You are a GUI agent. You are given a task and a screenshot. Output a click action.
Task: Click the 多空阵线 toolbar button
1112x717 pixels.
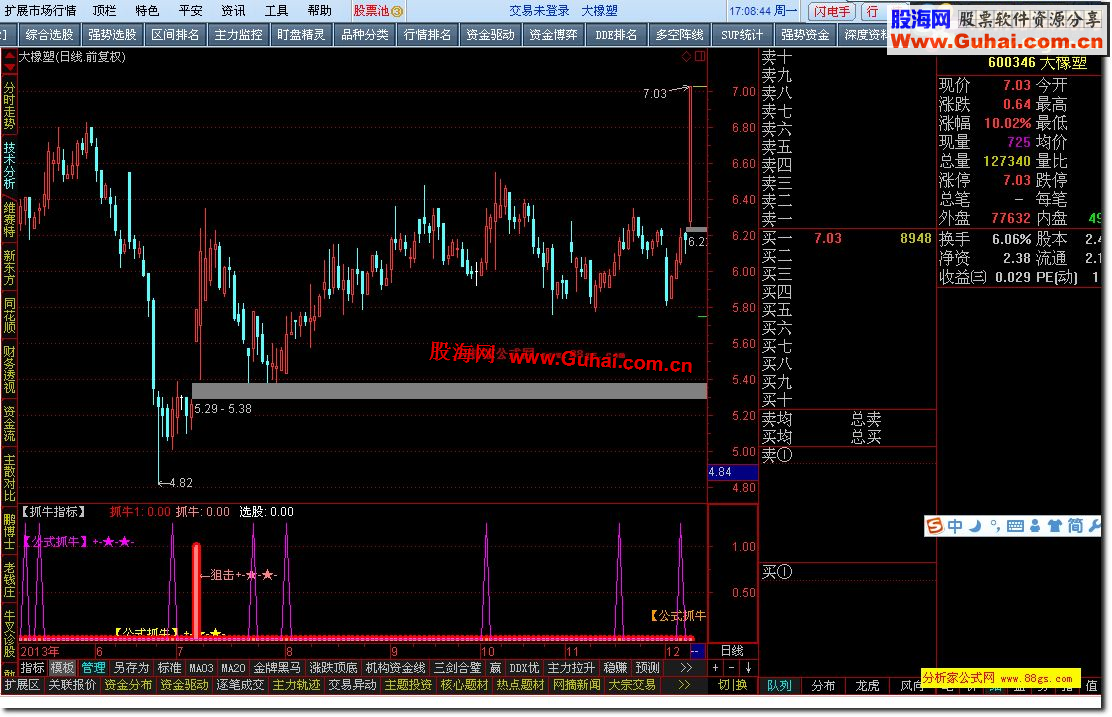679,34
